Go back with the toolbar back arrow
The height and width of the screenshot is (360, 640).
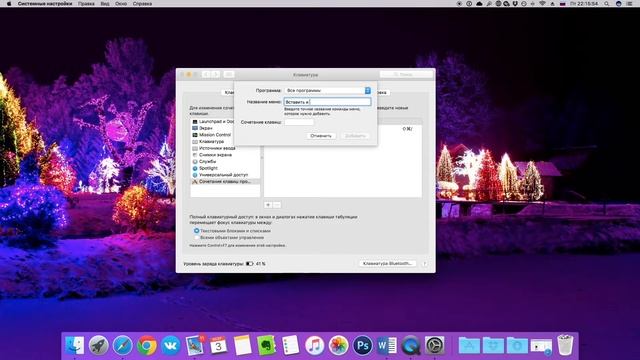pos(206,74)
